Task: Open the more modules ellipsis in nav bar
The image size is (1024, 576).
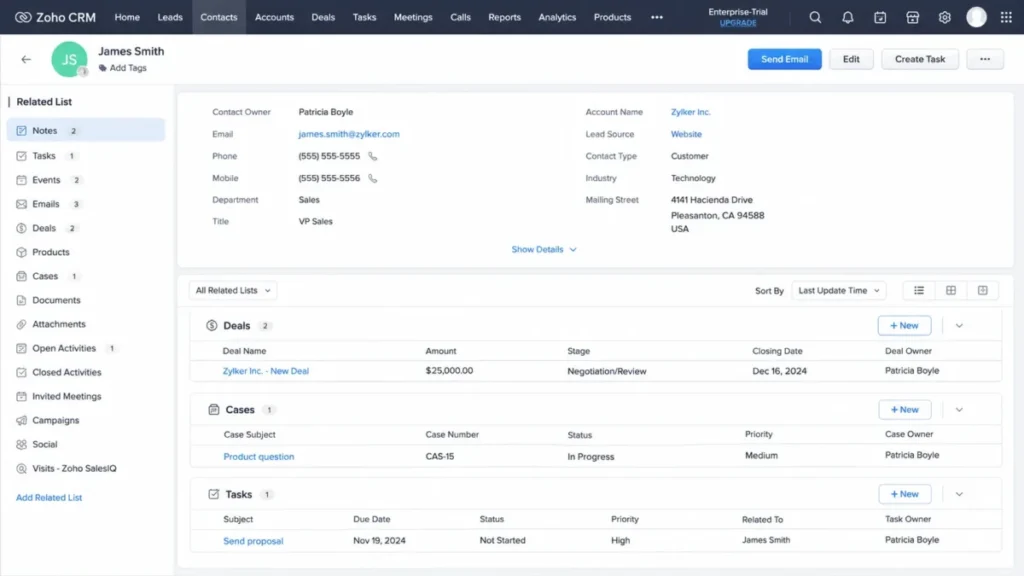Action: pyautogui.click(x=656, y=18)
